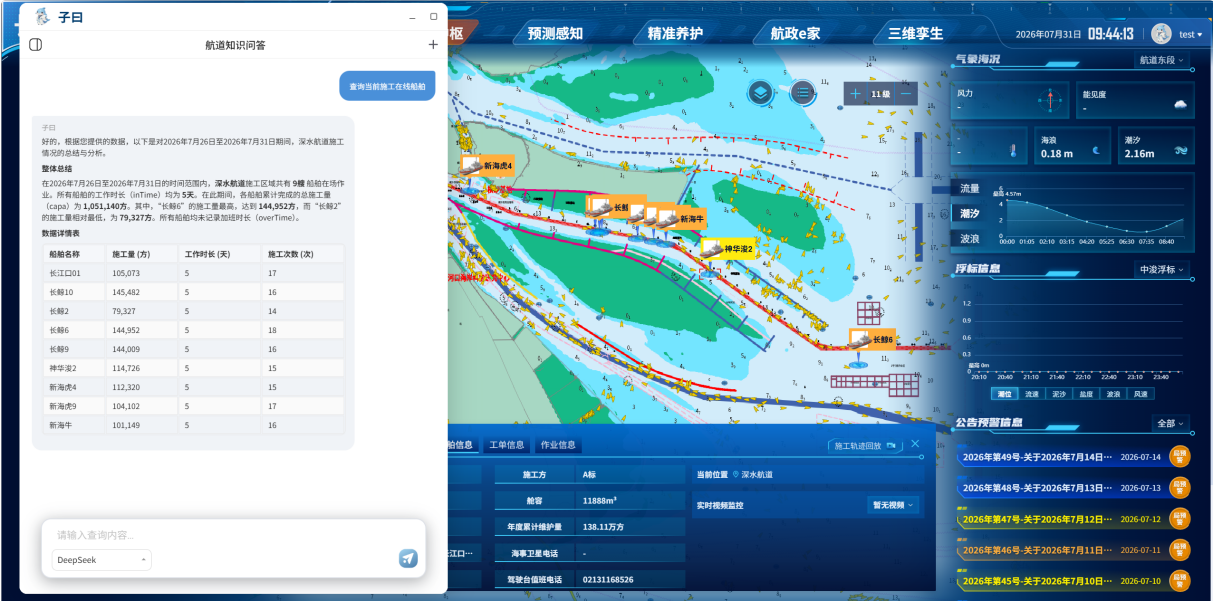Click the 施工轨迹回放 playback button
The image size is (1213, 601).
864,446
